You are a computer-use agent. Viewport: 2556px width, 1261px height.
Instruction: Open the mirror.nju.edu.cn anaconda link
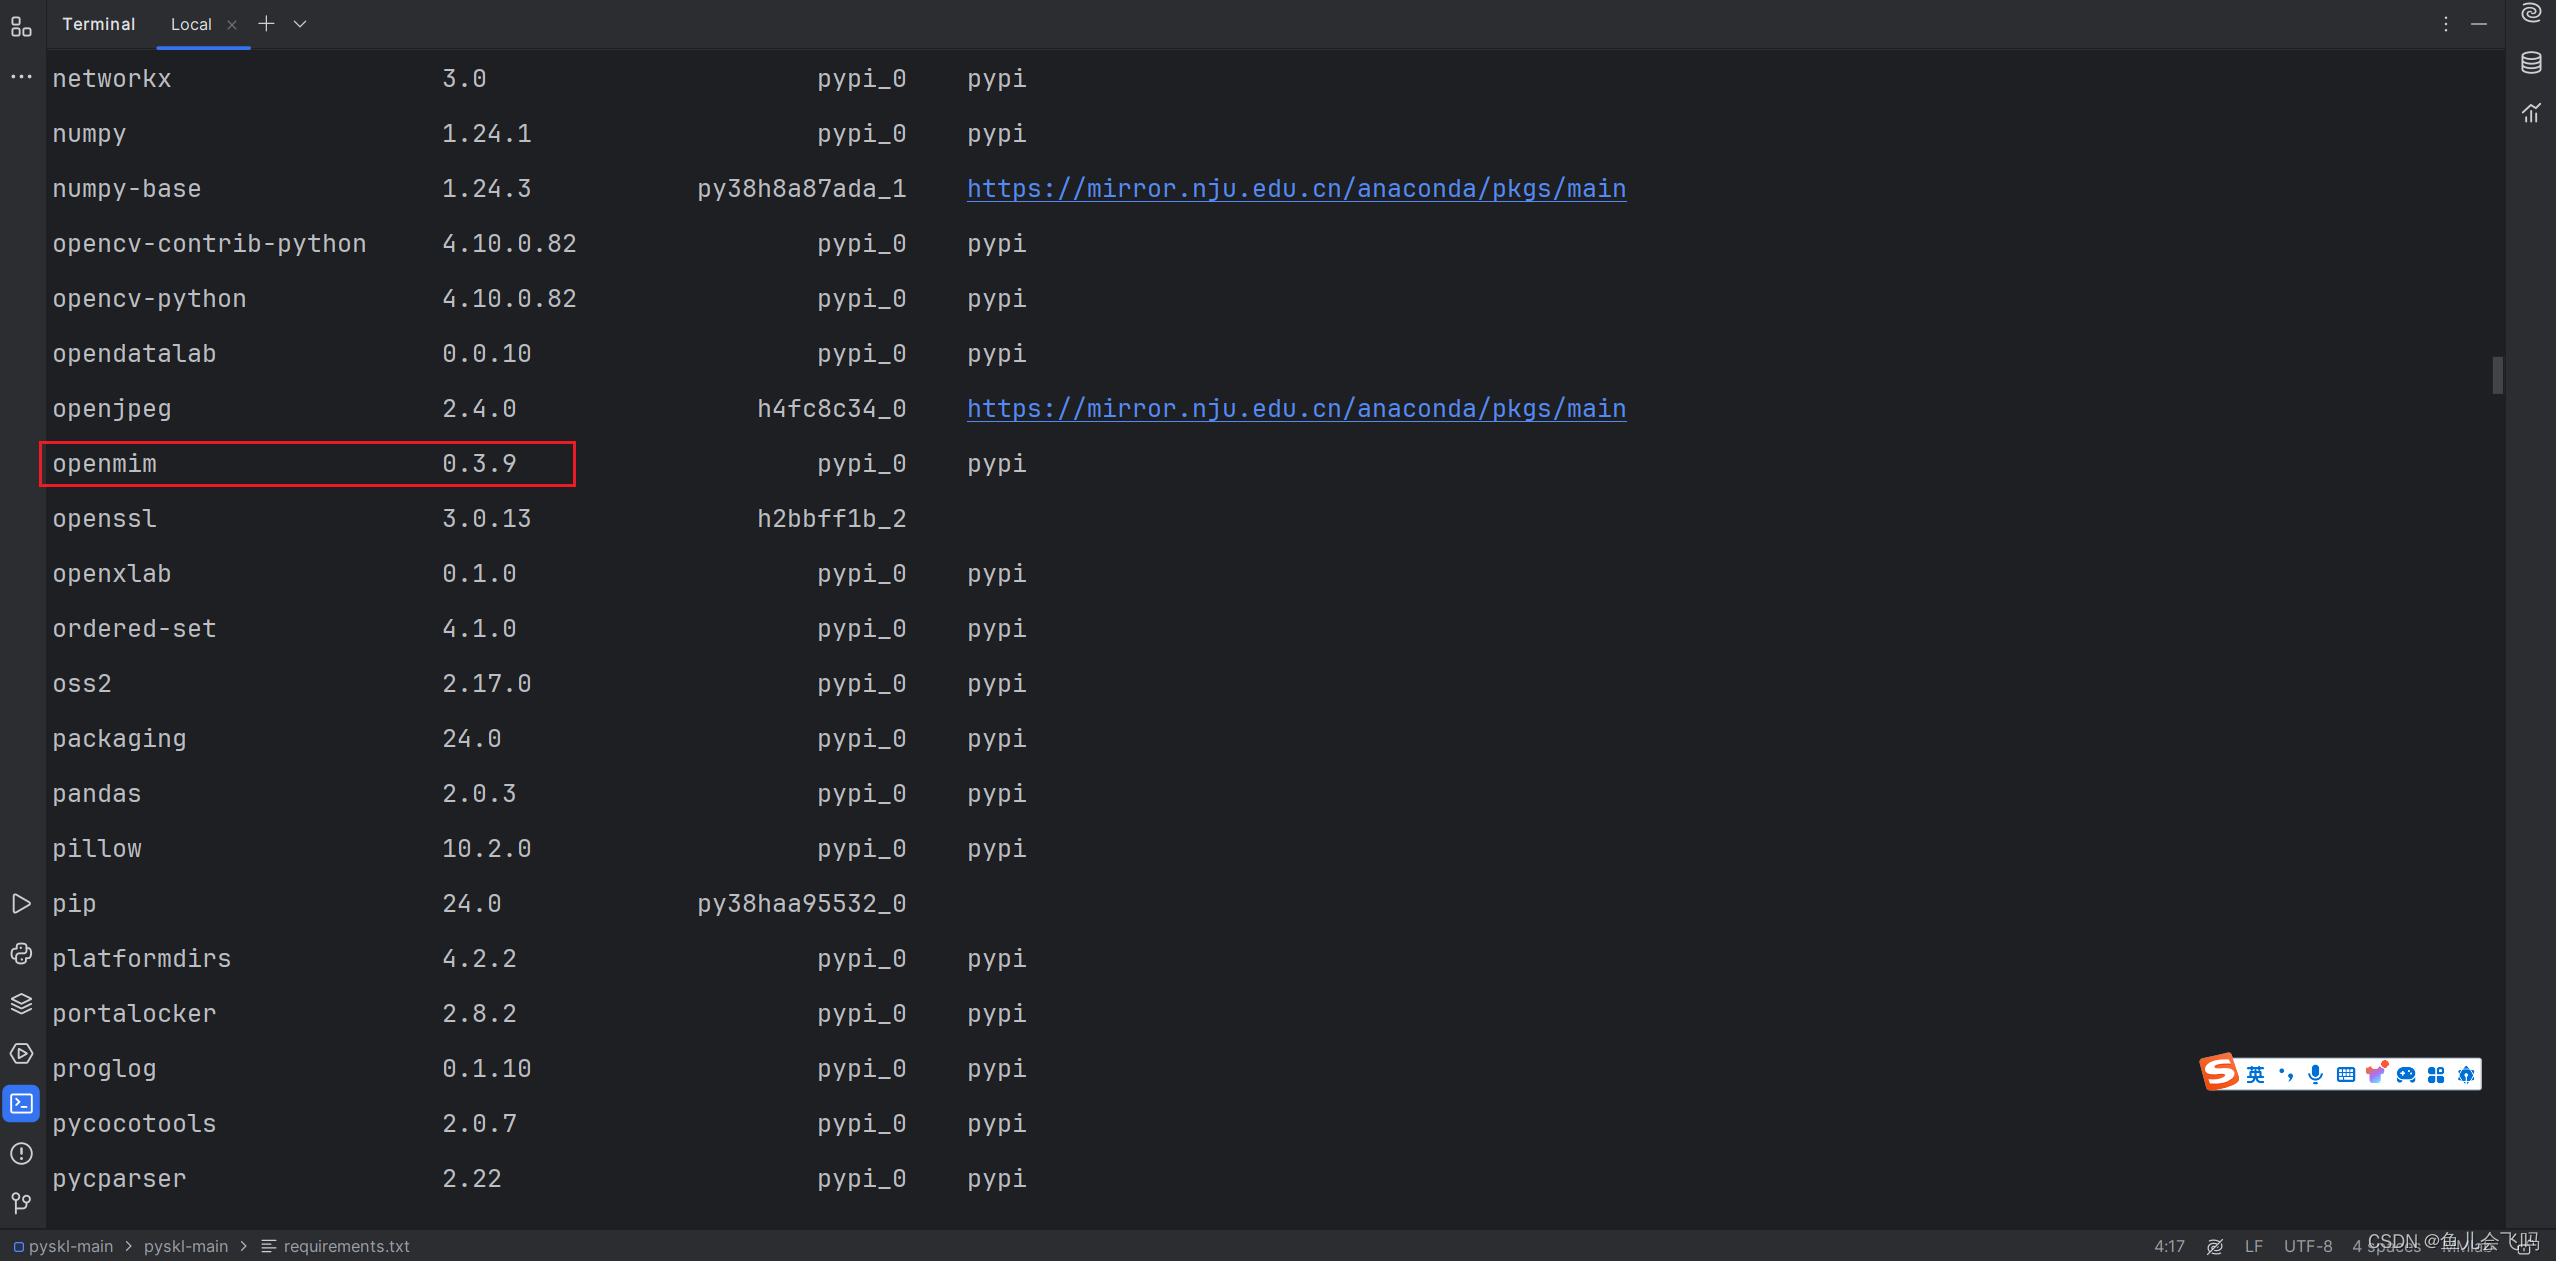click(x=1294, y=188)
